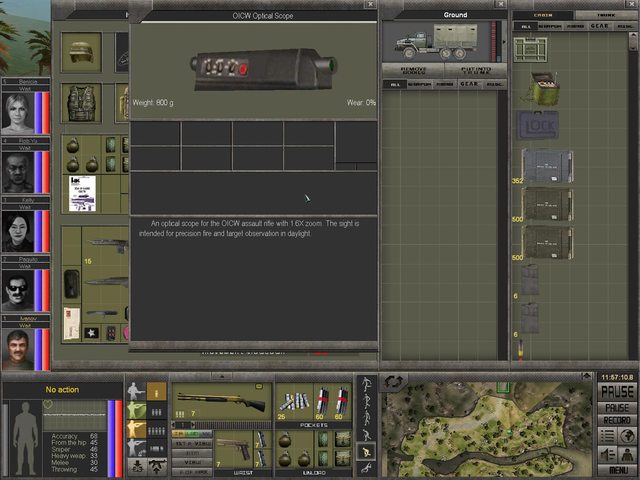The image size is (640, 480).
Task: Collapse the bottom panel using the up arrow tab
Action: coord(222,376)
